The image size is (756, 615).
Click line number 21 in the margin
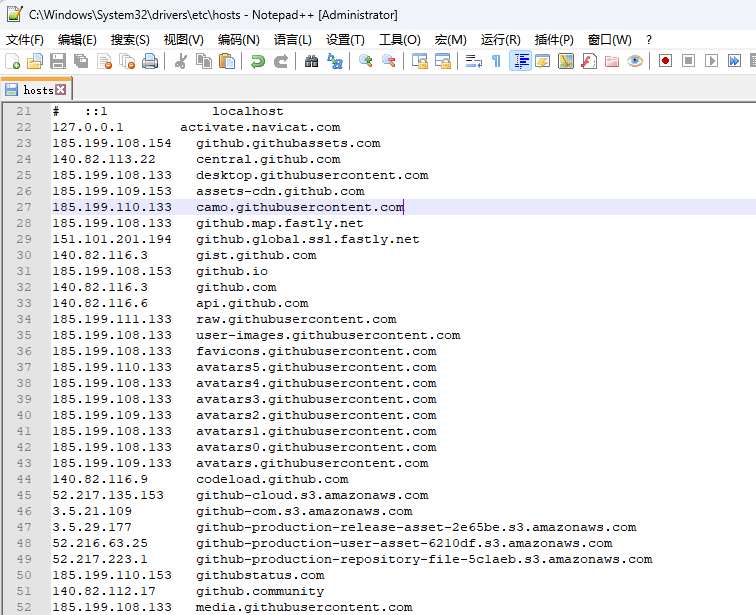24,111
